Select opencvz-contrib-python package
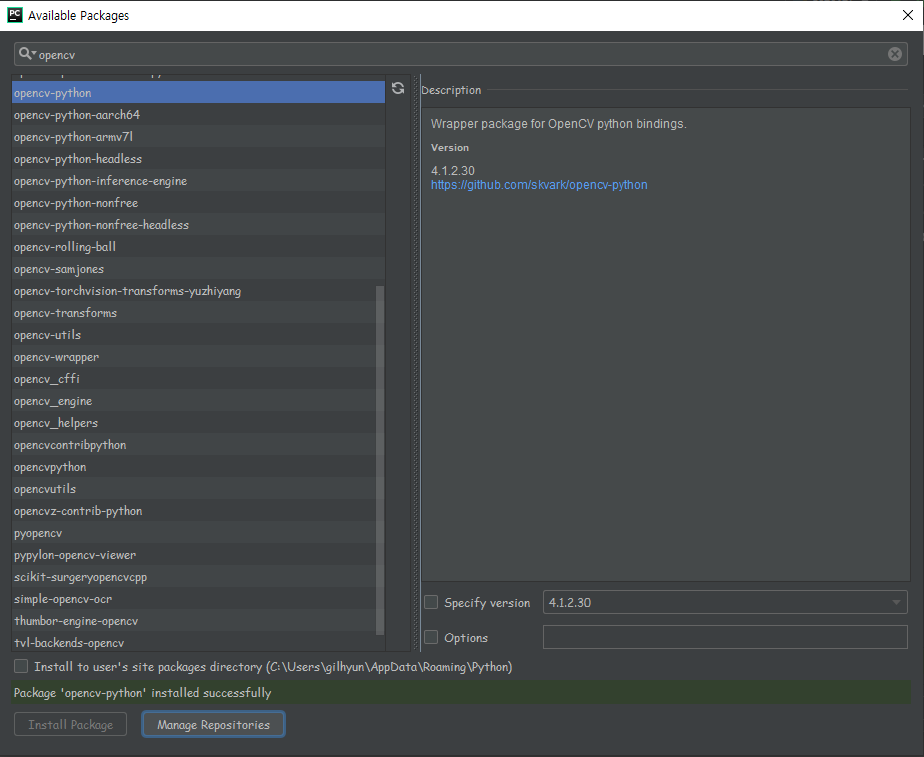This screenshot has width=924, height=757. (193, 511)
